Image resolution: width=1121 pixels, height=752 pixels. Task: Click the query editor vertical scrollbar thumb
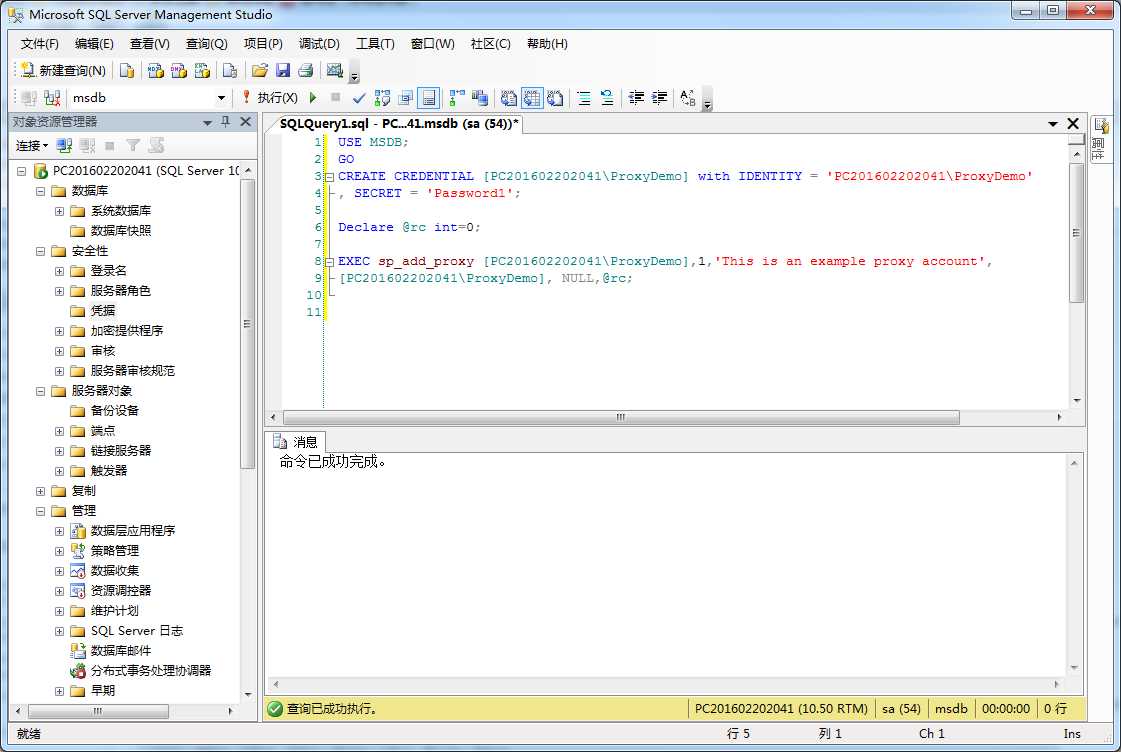(1077, 233)
